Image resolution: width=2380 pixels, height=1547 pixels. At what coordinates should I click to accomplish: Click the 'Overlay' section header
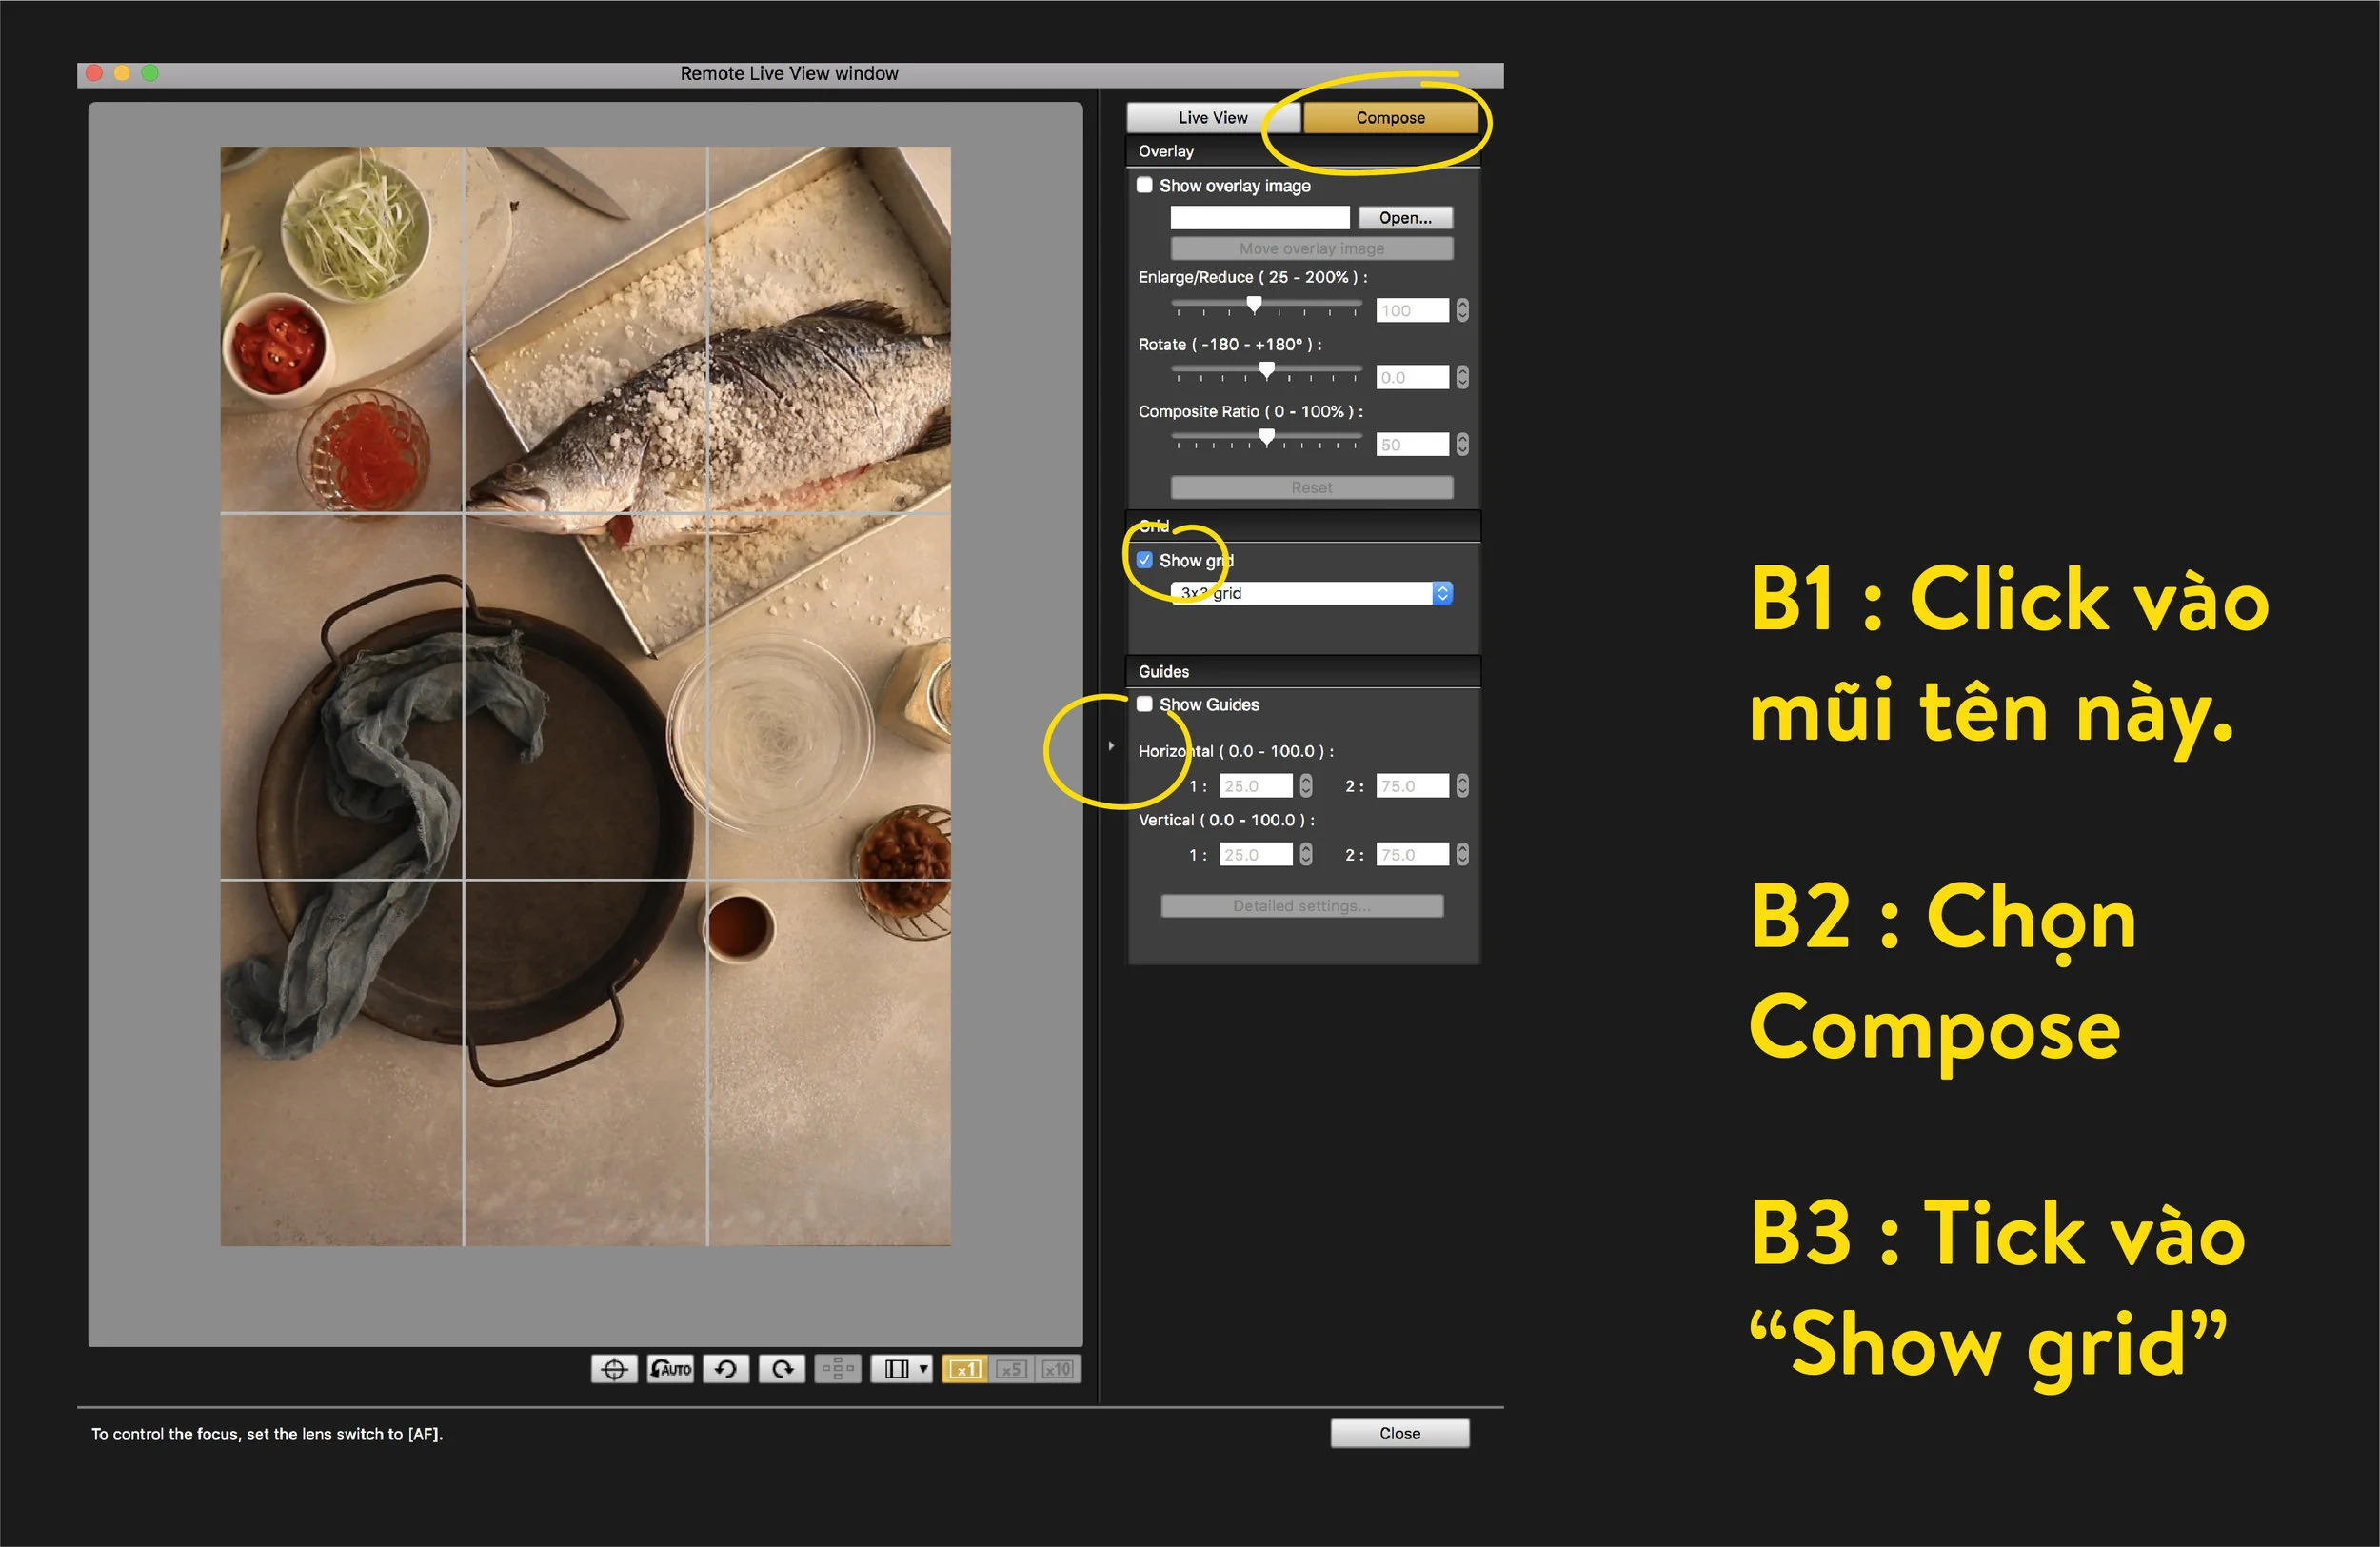click(x=1166, y=151)
